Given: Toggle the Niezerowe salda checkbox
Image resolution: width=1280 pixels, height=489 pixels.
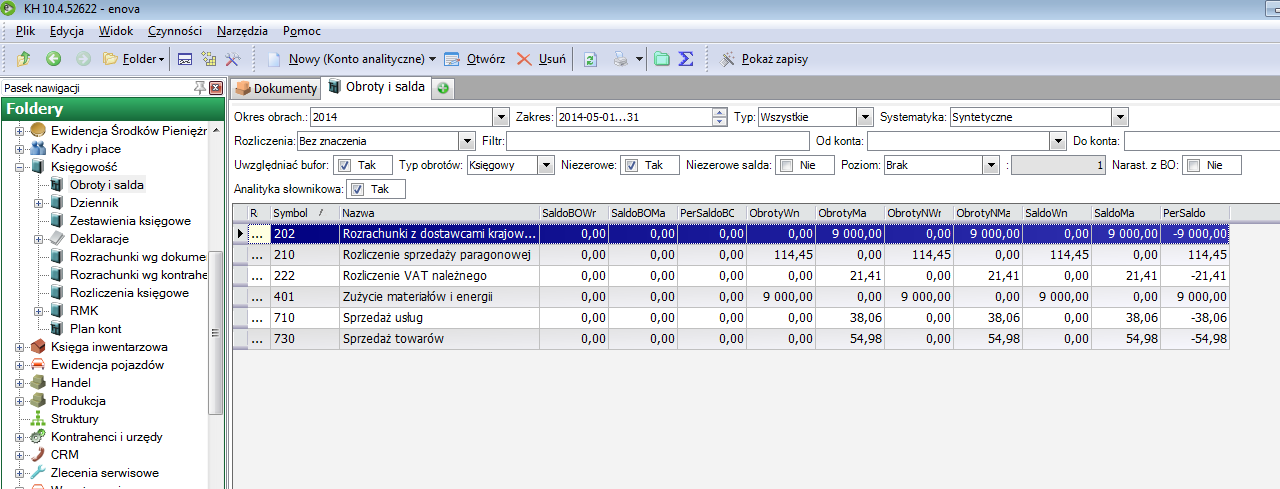Looking at the screenshot, I should point(786,165).
